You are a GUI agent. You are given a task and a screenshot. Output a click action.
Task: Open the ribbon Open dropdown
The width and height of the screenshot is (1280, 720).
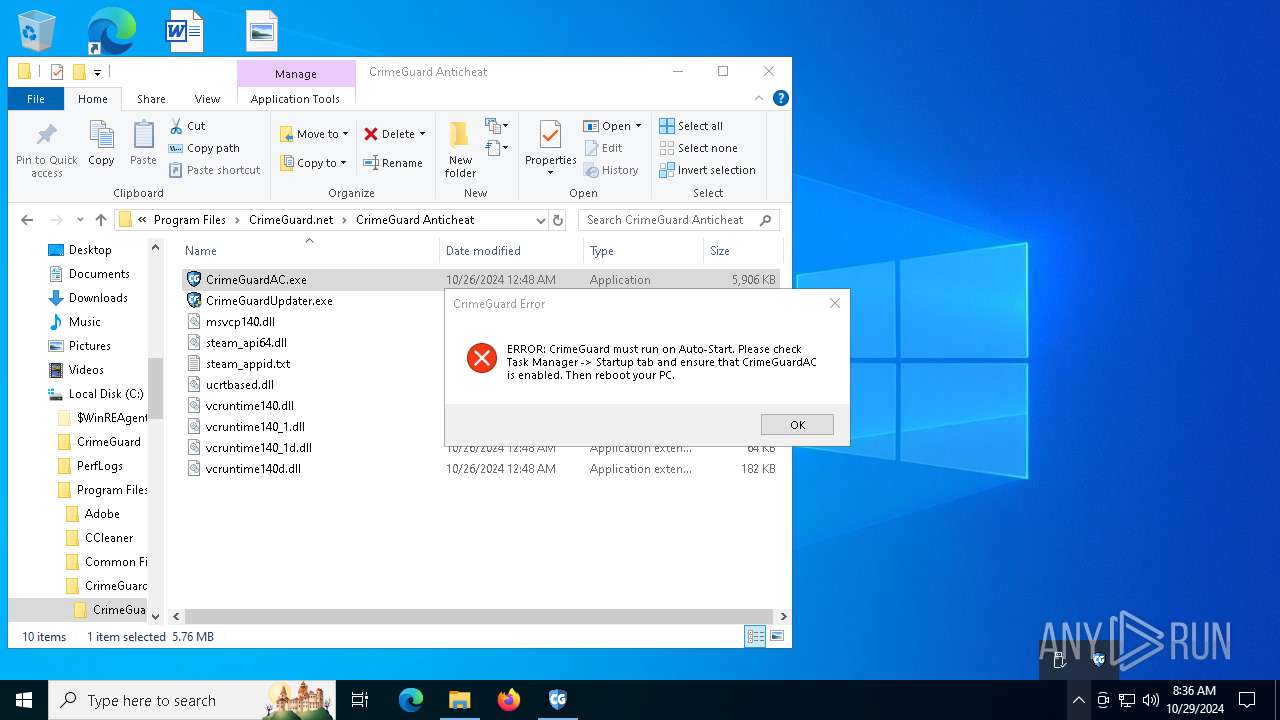[x=612, y=126]
